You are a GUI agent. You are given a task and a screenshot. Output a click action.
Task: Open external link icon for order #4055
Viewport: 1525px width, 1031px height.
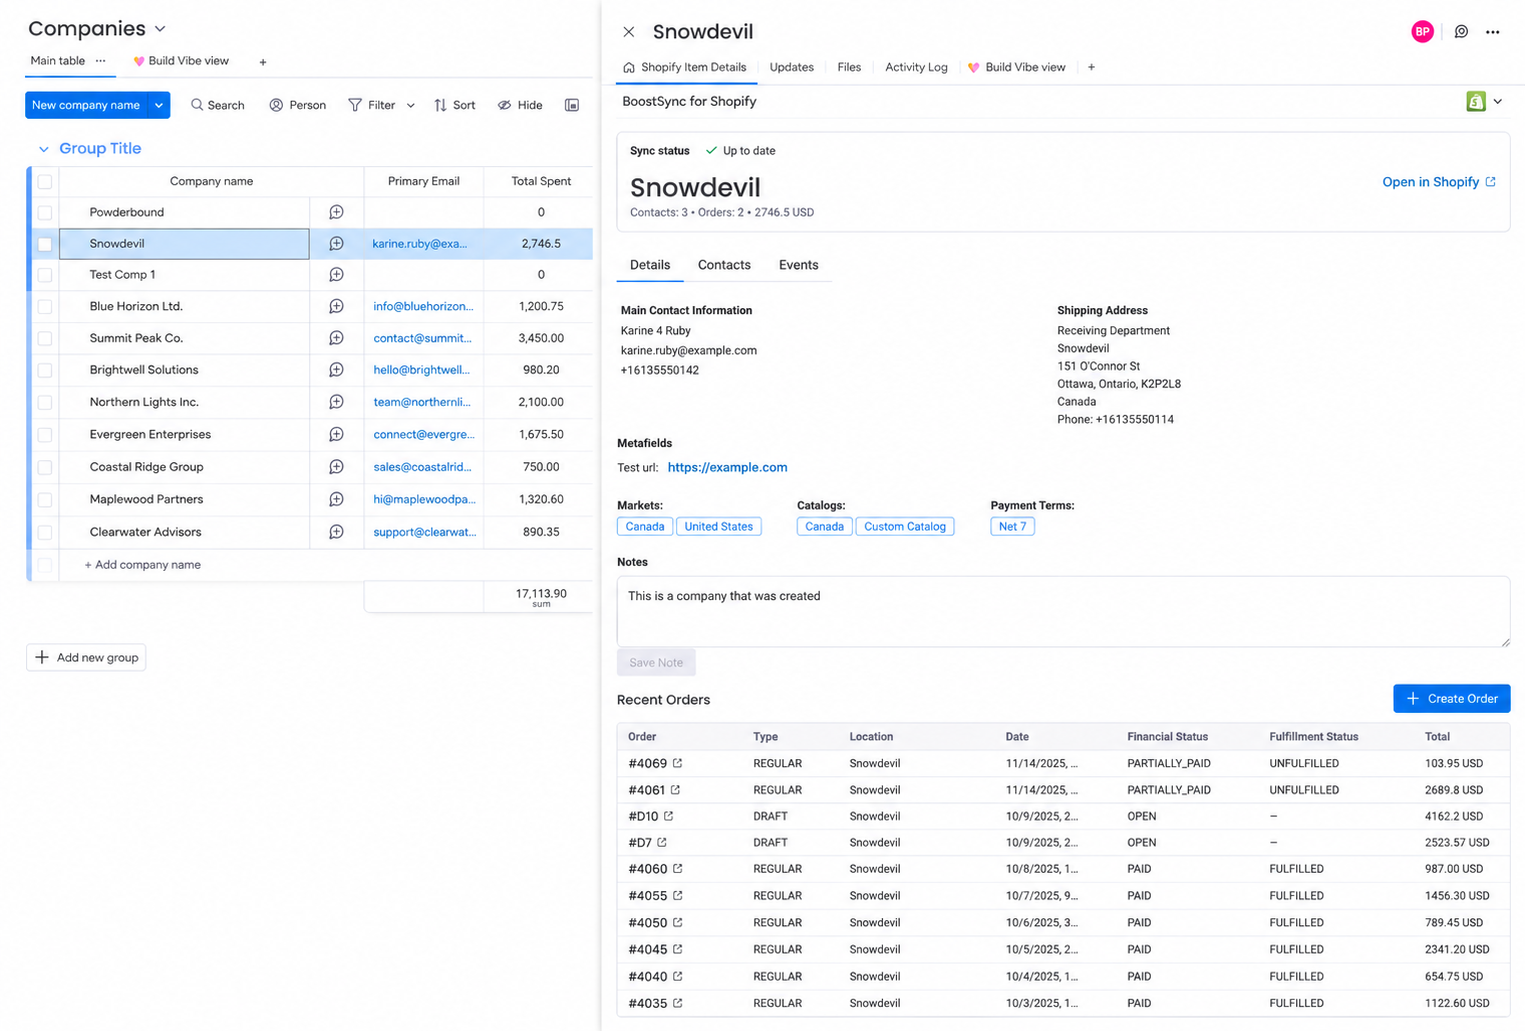coord(677,895)
